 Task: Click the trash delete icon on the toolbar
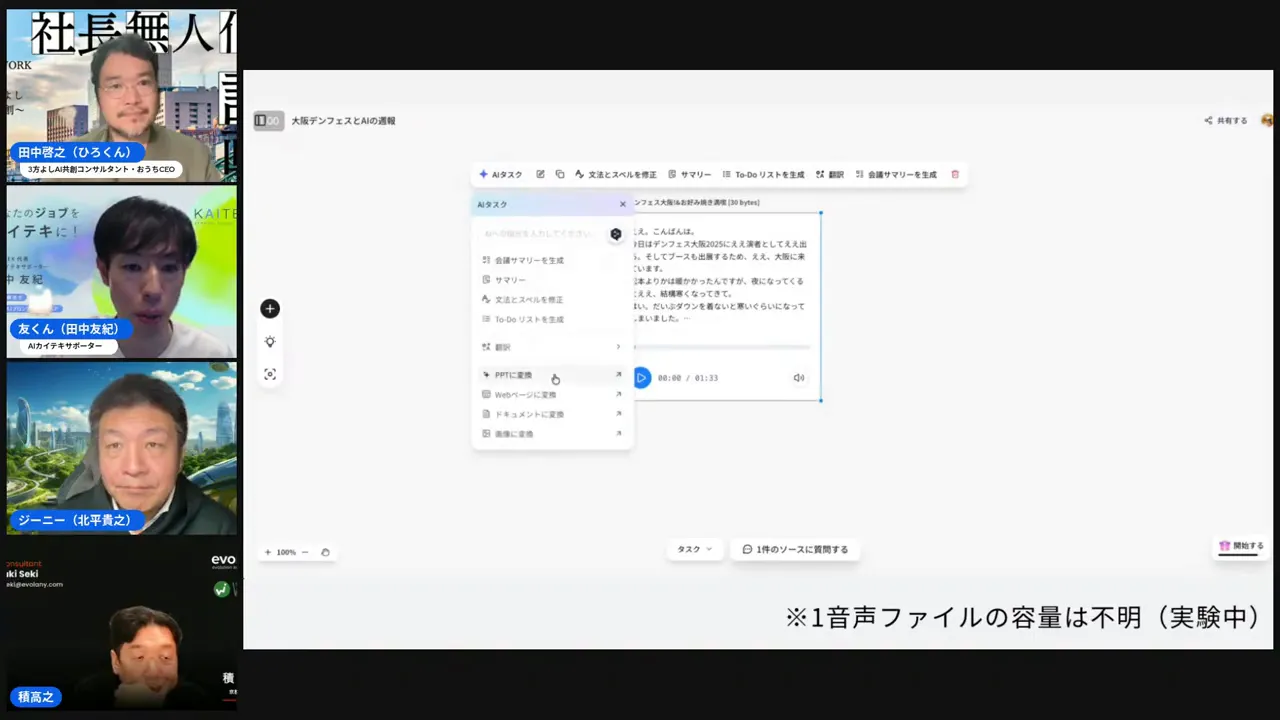pyautogui.click(x=954, y=174)
